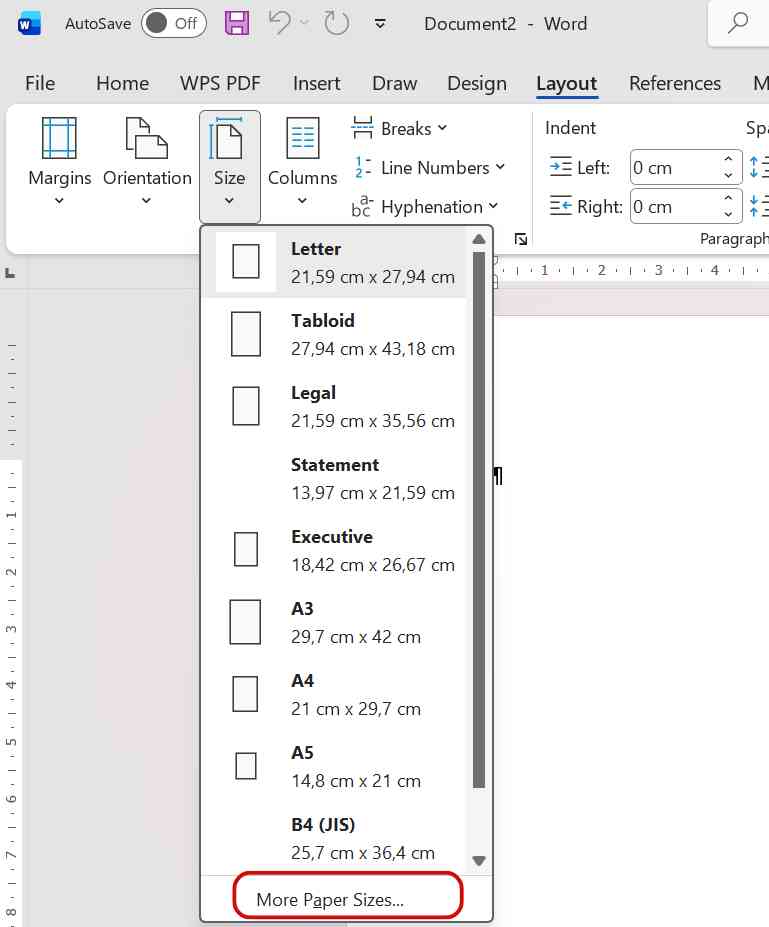Open More Paper Sizes dialog

[x=347, y=899]
